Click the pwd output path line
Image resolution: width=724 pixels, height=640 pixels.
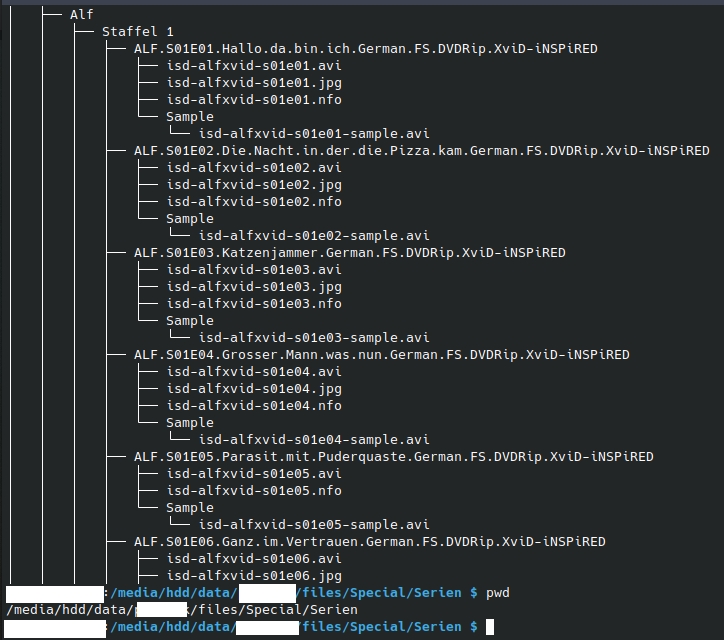pyautogui.click(x=182, y=610)
